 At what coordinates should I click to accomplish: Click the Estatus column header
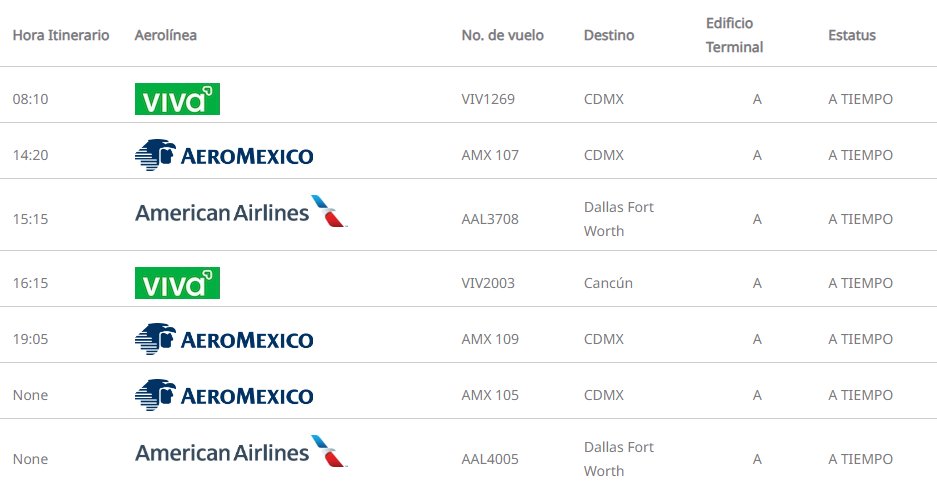click(x=851, y=35)
